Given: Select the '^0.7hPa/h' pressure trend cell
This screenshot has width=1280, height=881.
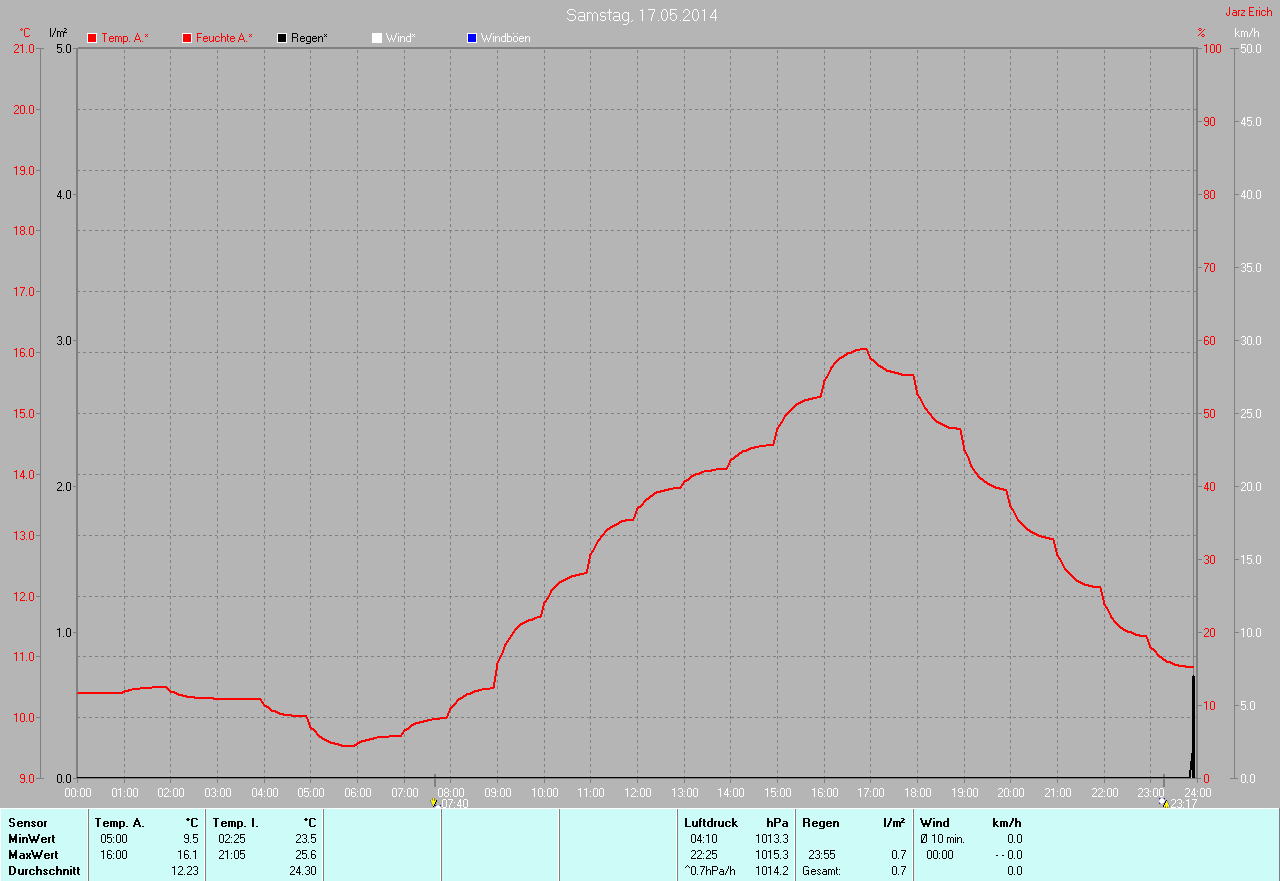Looking at the screenshot, I should click(710, 871).
